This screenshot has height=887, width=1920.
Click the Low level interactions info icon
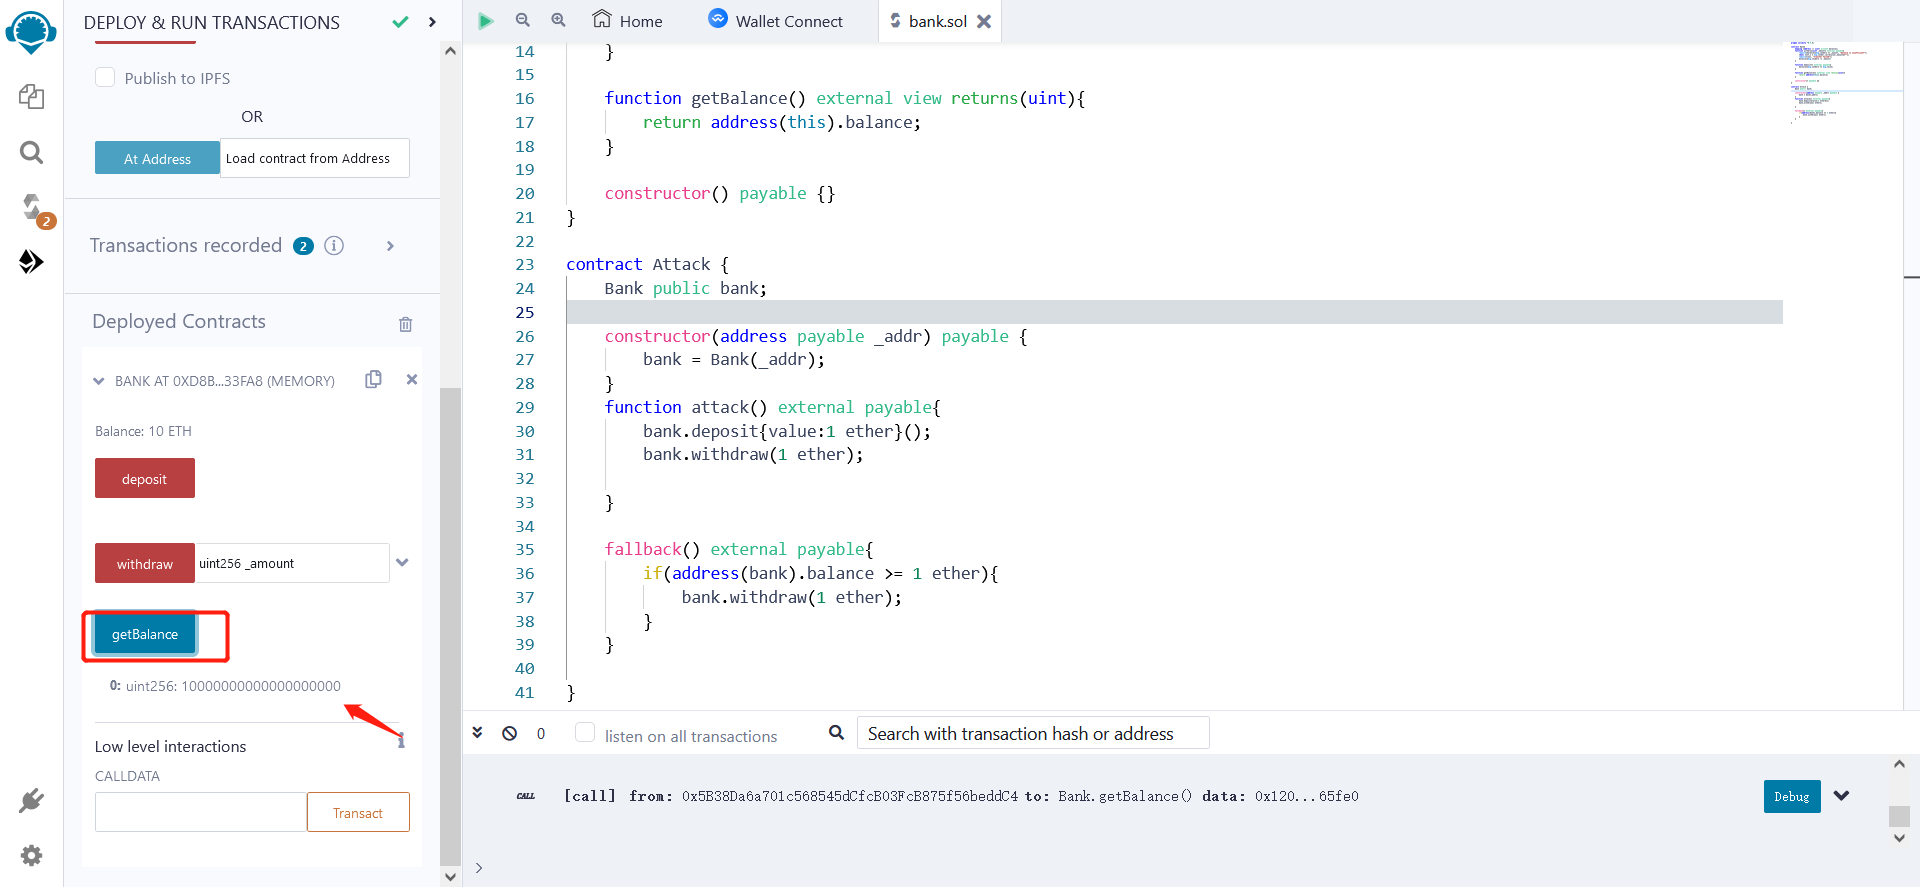tap(401, 741)
